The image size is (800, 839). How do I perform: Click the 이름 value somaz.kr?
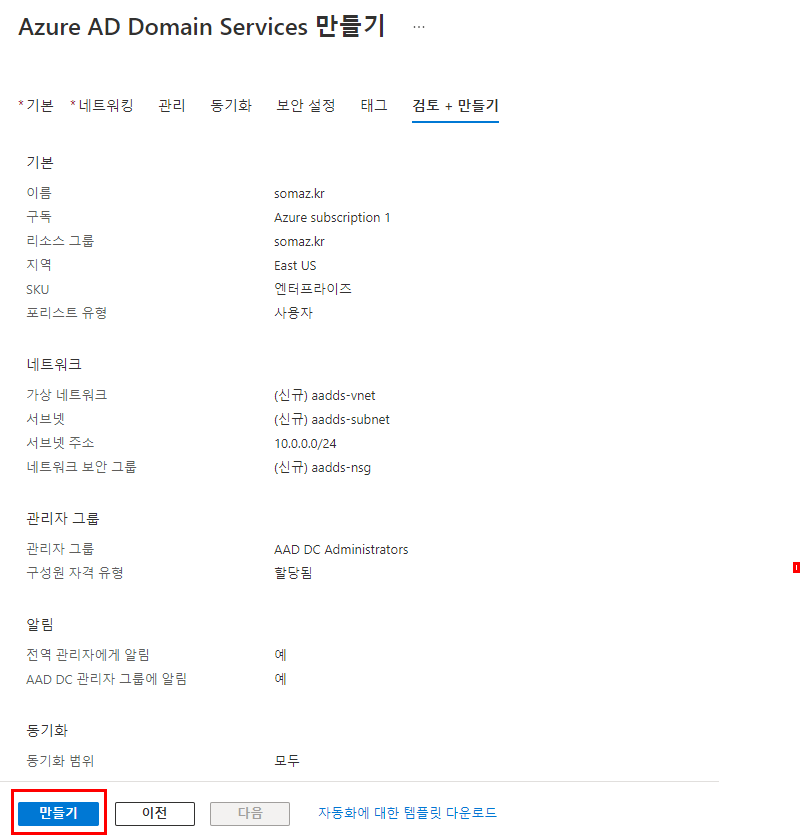click(299, 193)
